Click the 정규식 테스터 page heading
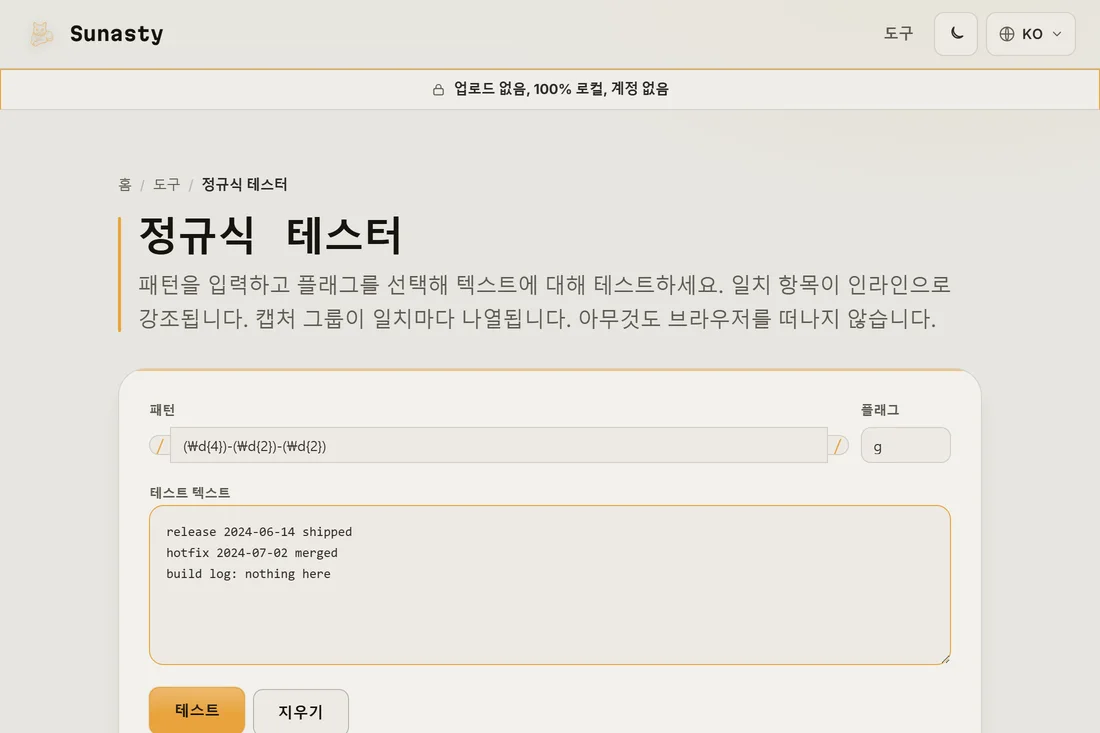The height and width of the screenshot is (733, 1100). tap(270, 235)
